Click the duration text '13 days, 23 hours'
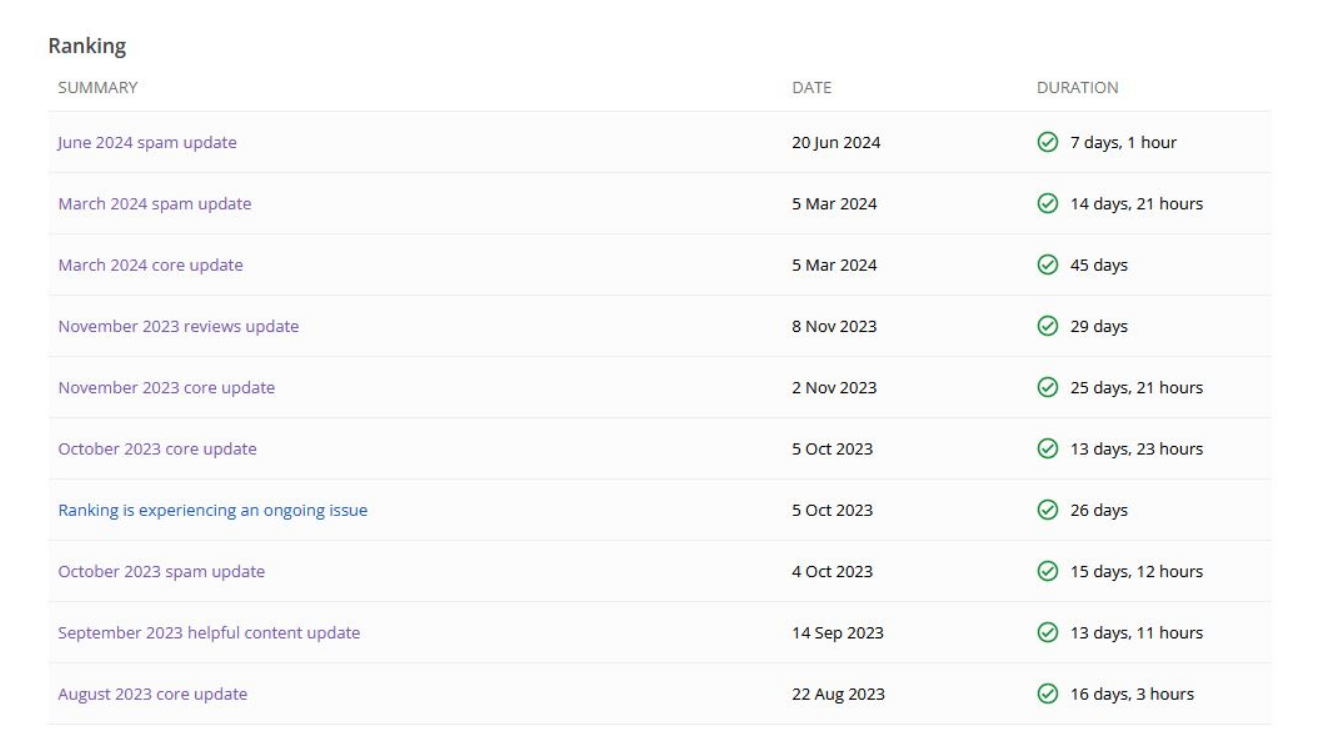 point(1136,449)
